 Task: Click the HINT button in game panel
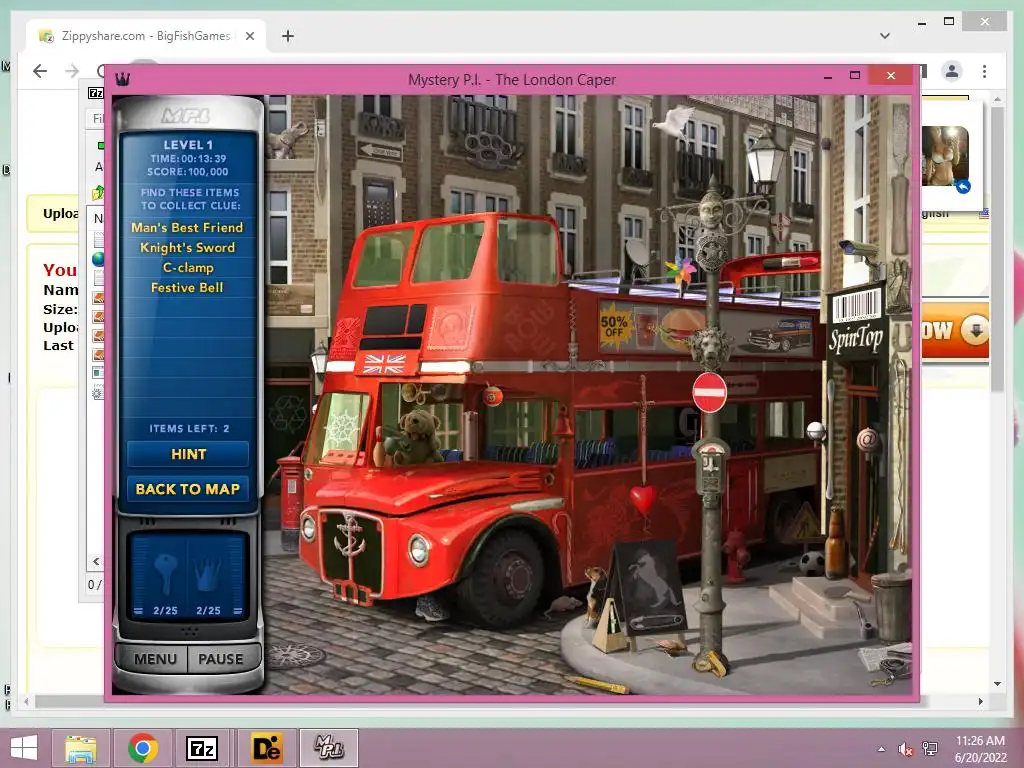188,454
